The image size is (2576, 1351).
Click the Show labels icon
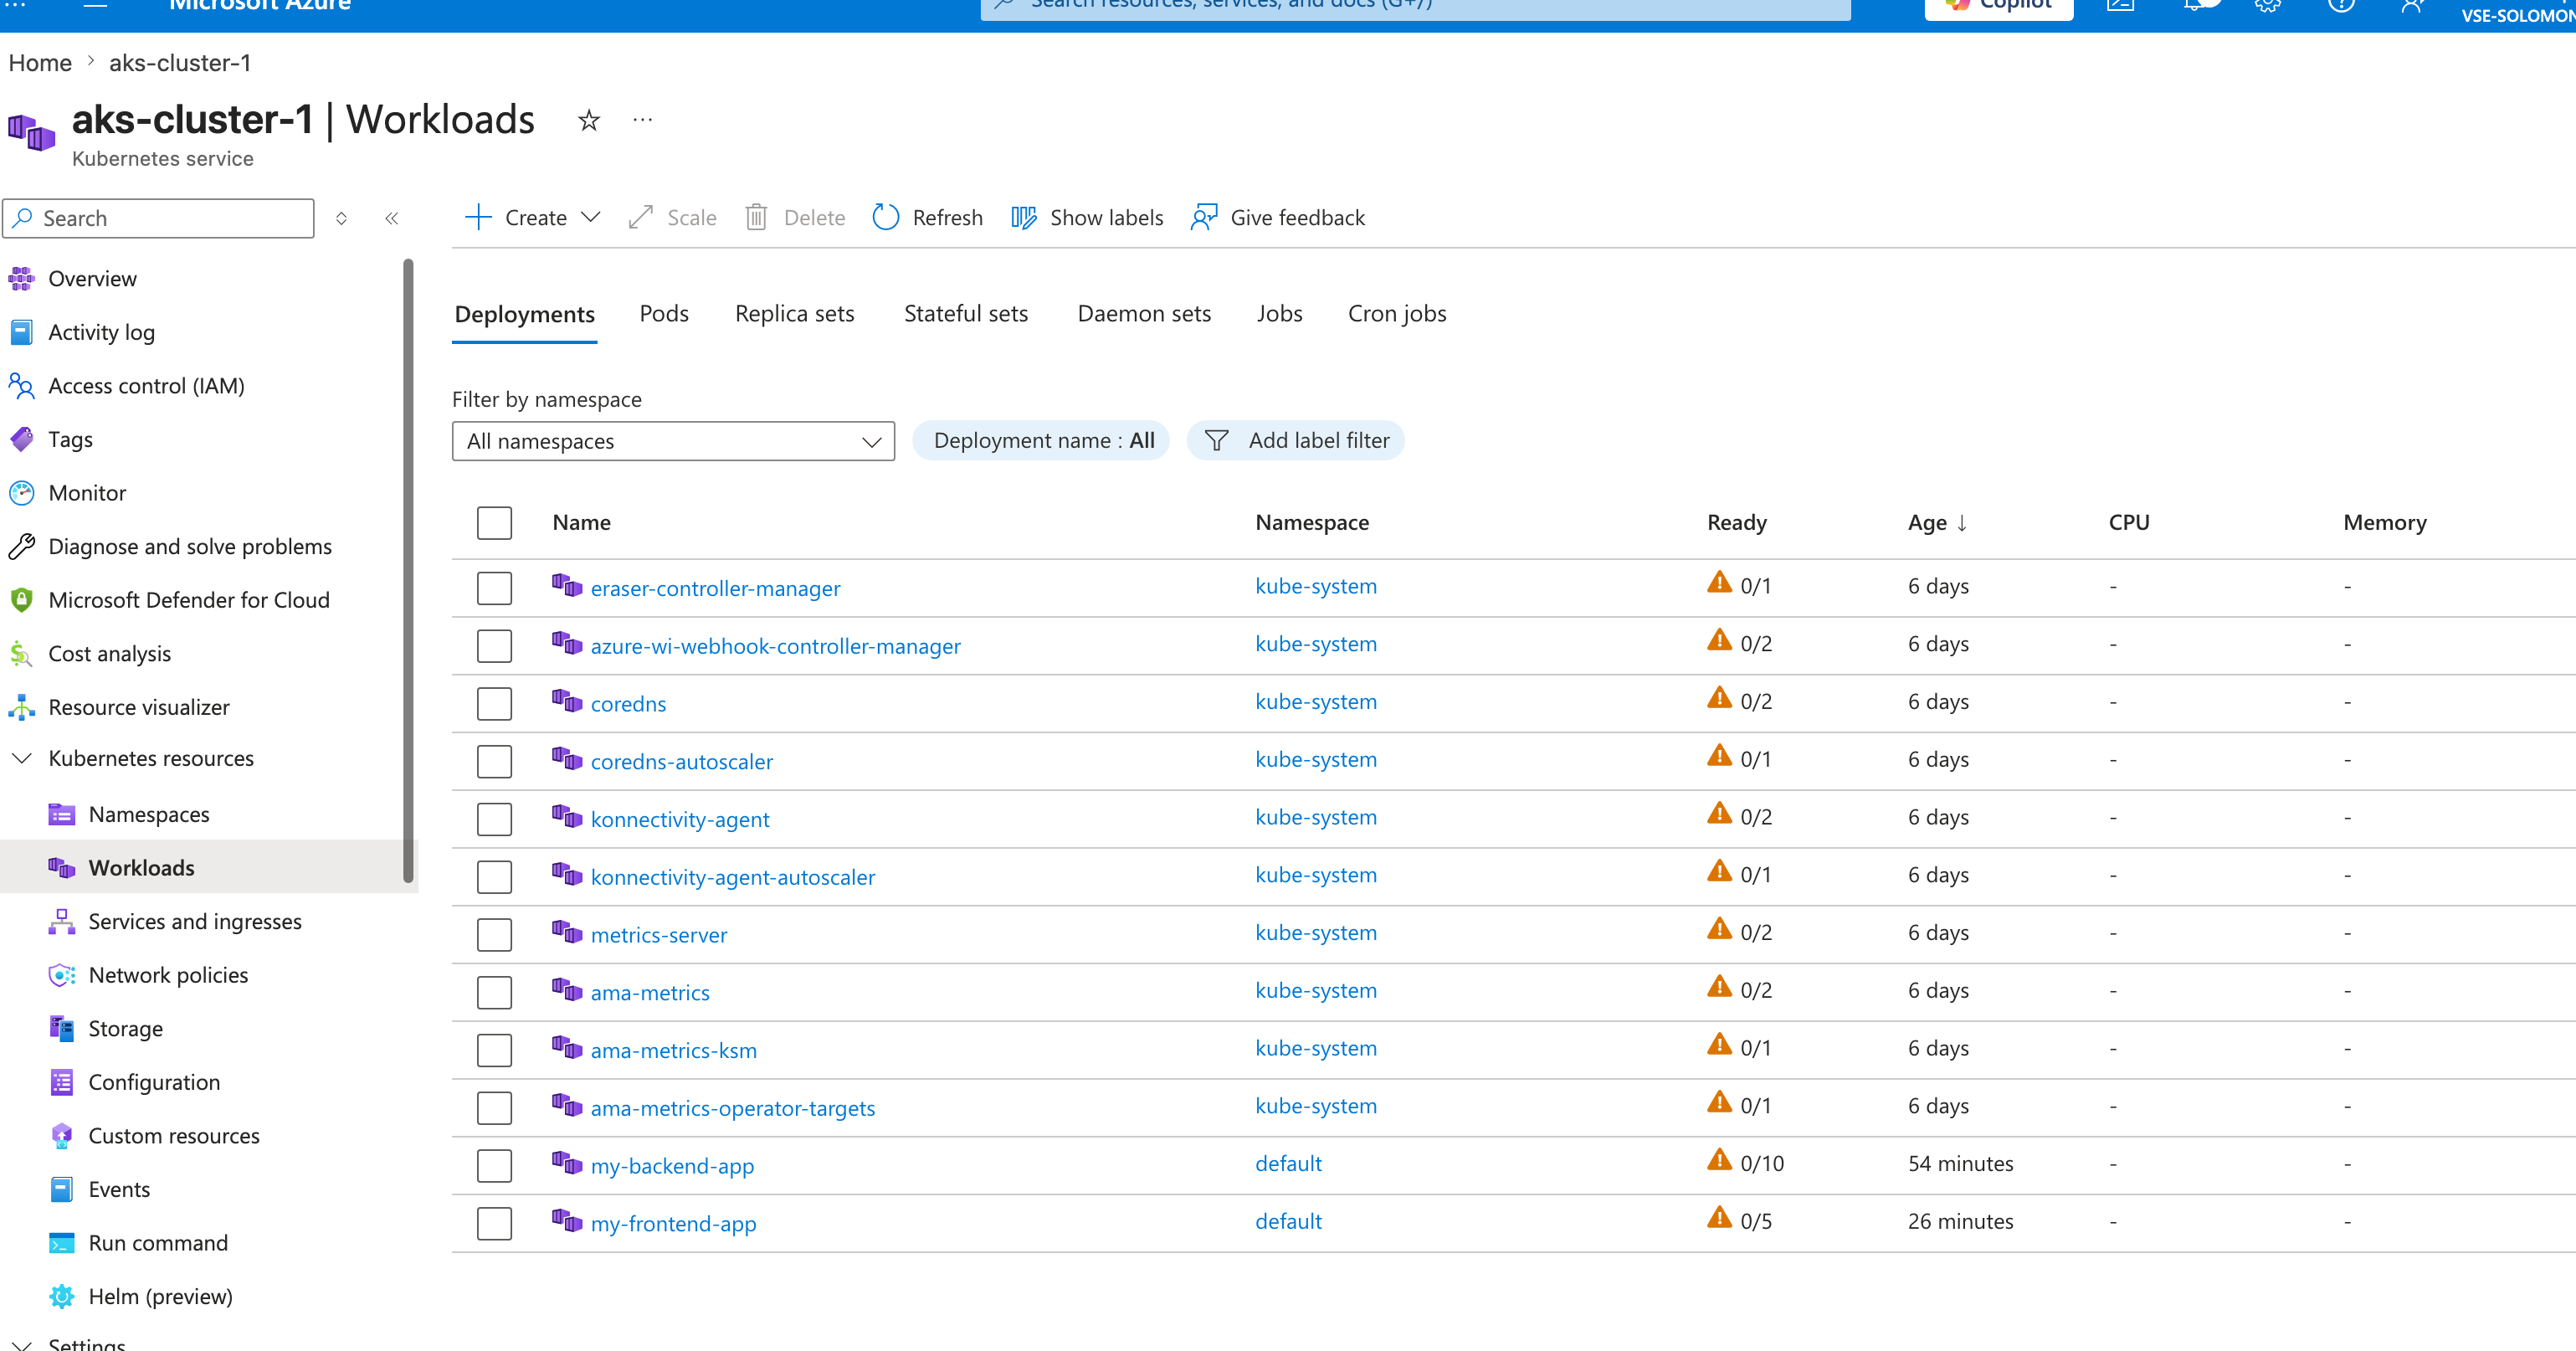click(1023, 218)
